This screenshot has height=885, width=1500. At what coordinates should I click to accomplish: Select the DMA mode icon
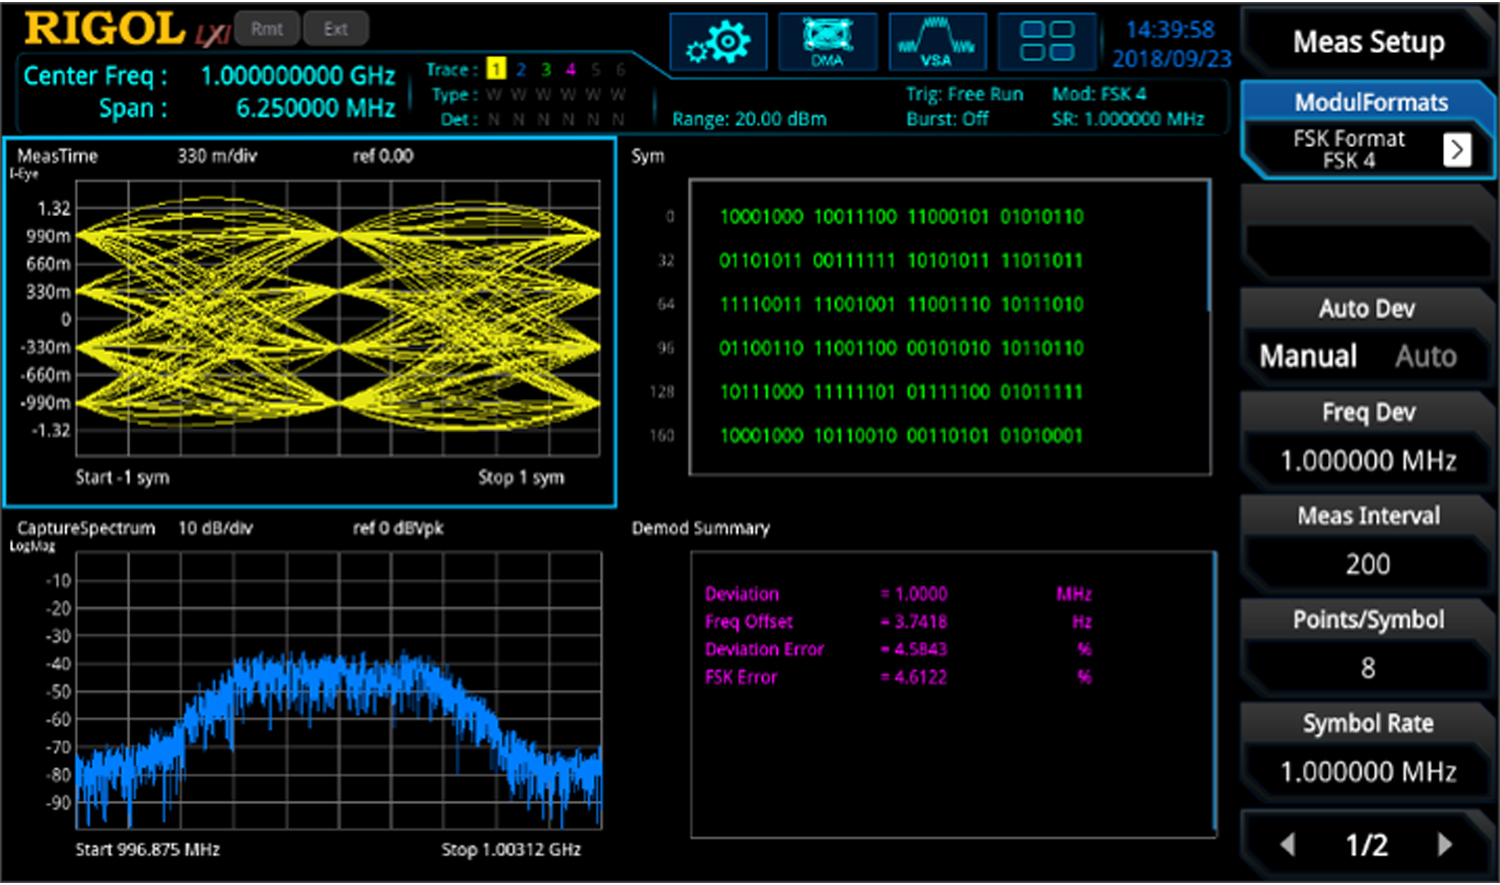(827, 41)
